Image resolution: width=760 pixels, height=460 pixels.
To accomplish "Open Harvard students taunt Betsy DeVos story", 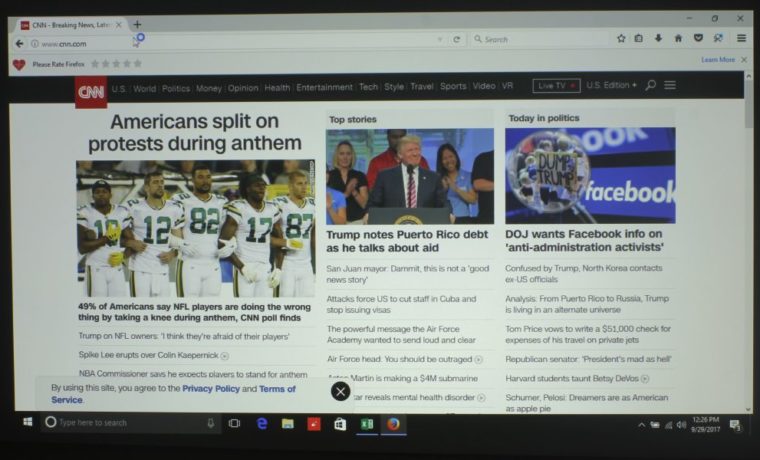I will point(572,379).
